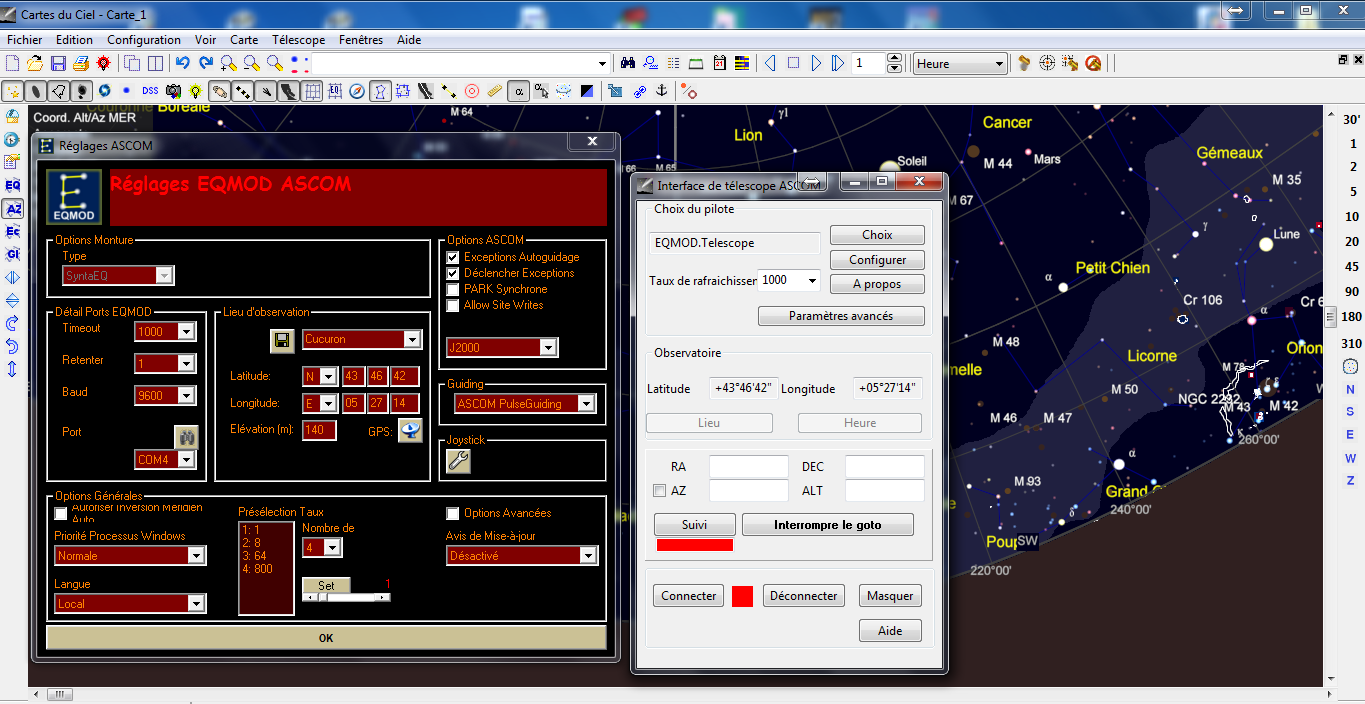Click the zoom out magnifier icon
Image resolution: width=1365 pixels, height=704 pixels.
(x=251, y=63)
